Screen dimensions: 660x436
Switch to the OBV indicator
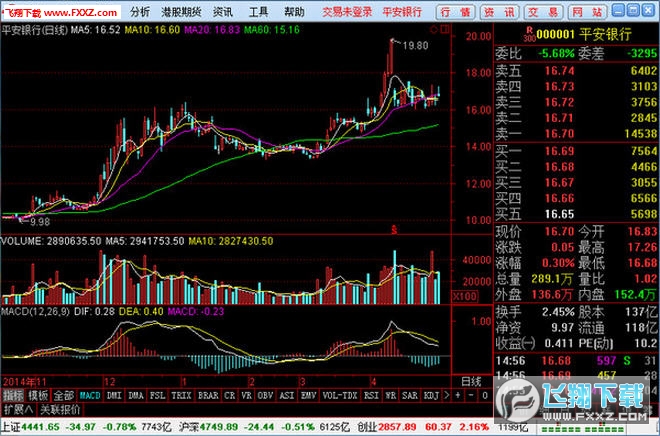(265, 396)
